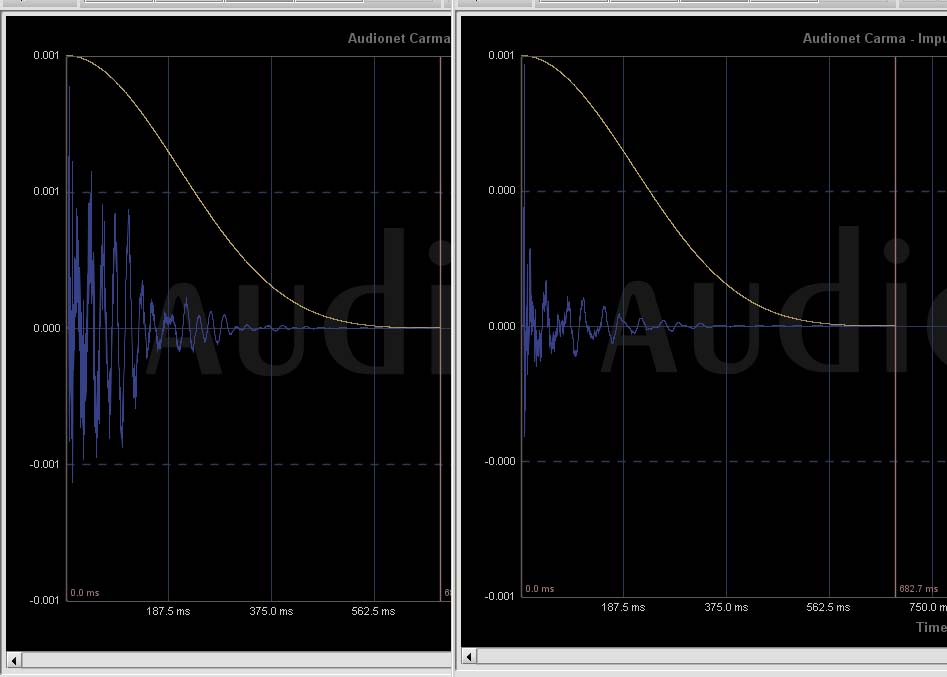947x677 pixels.
Task: Click the 375.0 ms axis label in right graph
Action: [726, 607]
